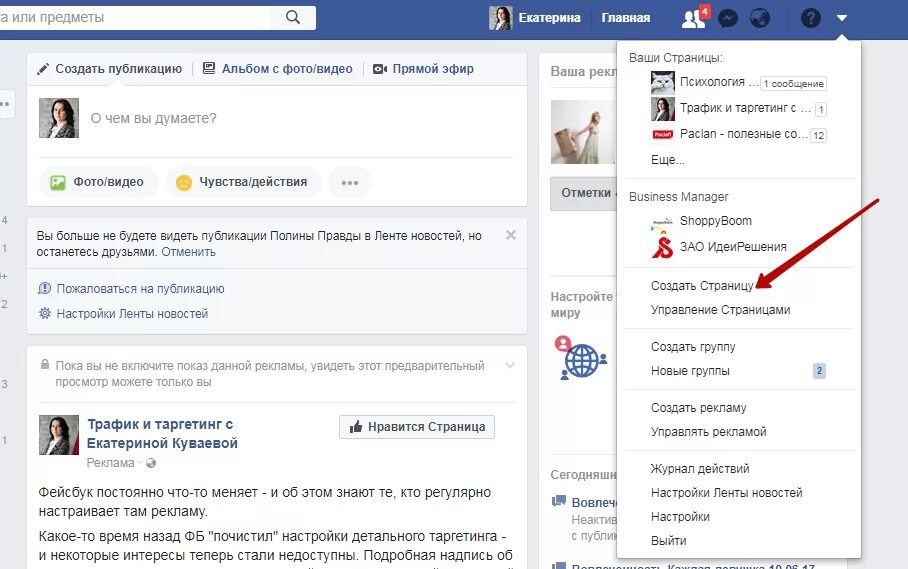Click the search magnifier icon
The image size is (908, 569).
[293, 17]
